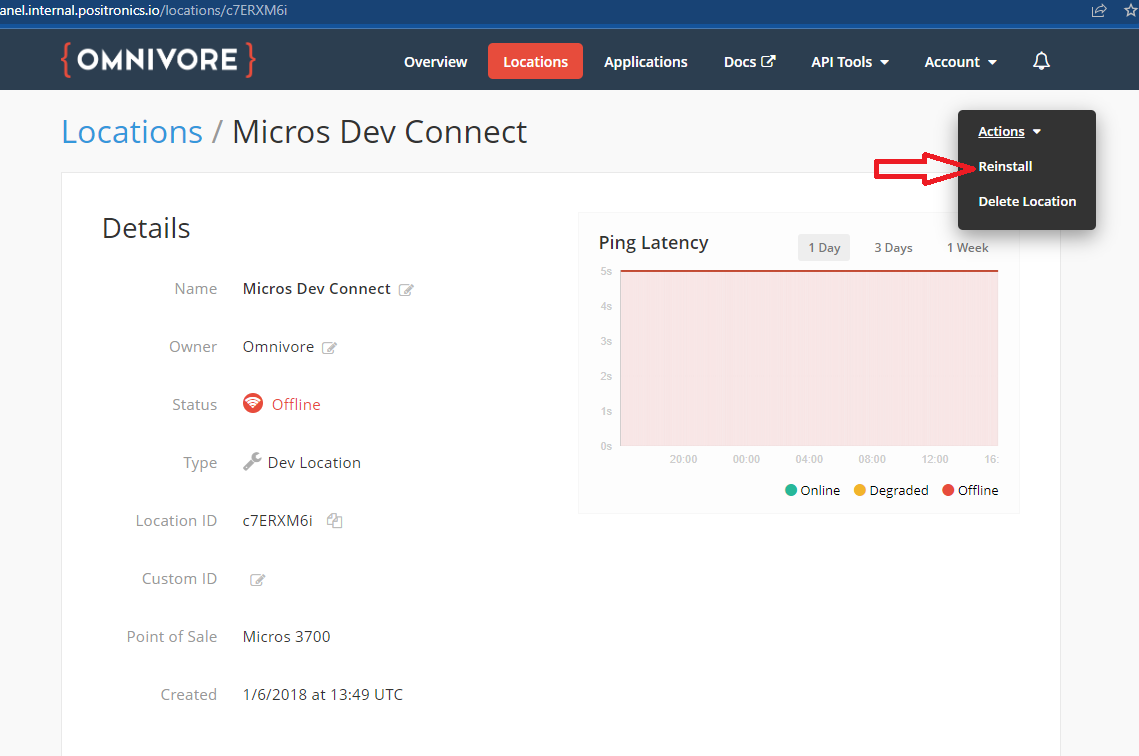Select Reinstall from the Actions menu
1139x756 pixels.
(1004, 166)
